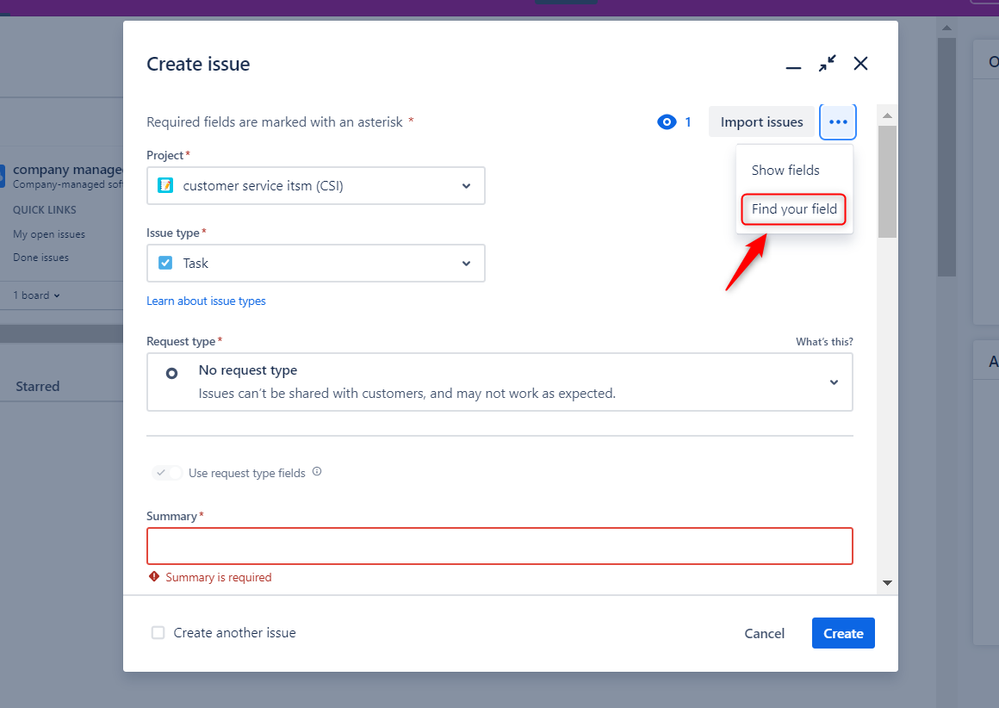Click the Cancel button
This screenshot has width=999, height=708.
[764, 633]
